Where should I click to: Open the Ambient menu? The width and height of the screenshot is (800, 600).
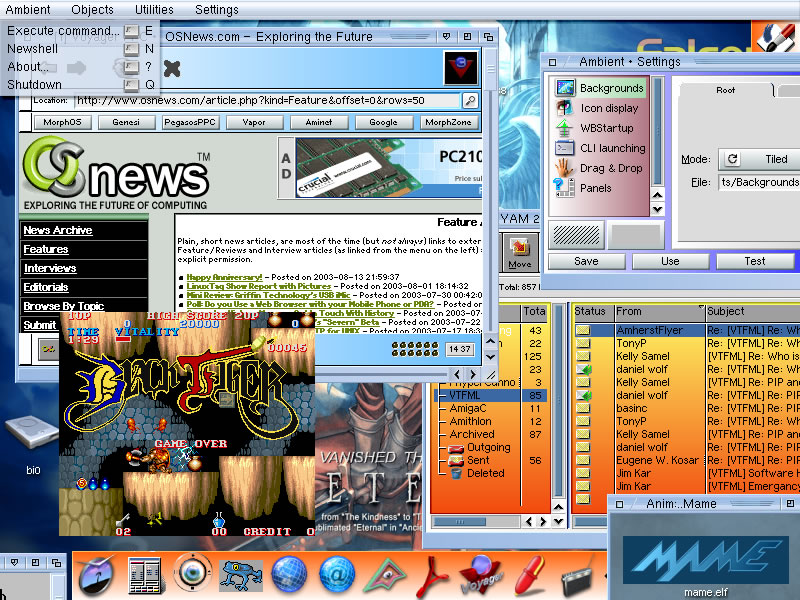pyautogui.click(x=28, y=10)
